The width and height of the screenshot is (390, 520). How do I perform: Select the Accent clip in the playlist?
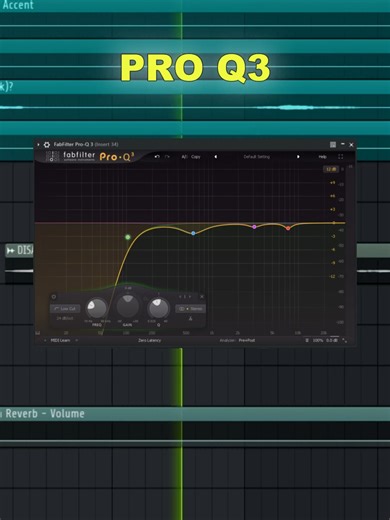click(195, 6)
